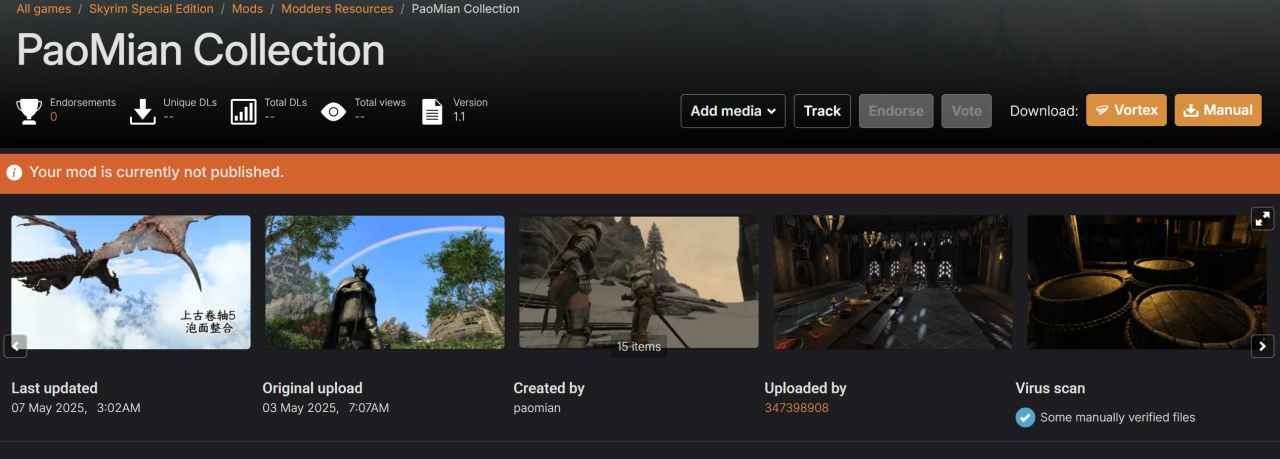Click the creator name paomian
This screenshot has height=459, width=1280.
(537, 408)
